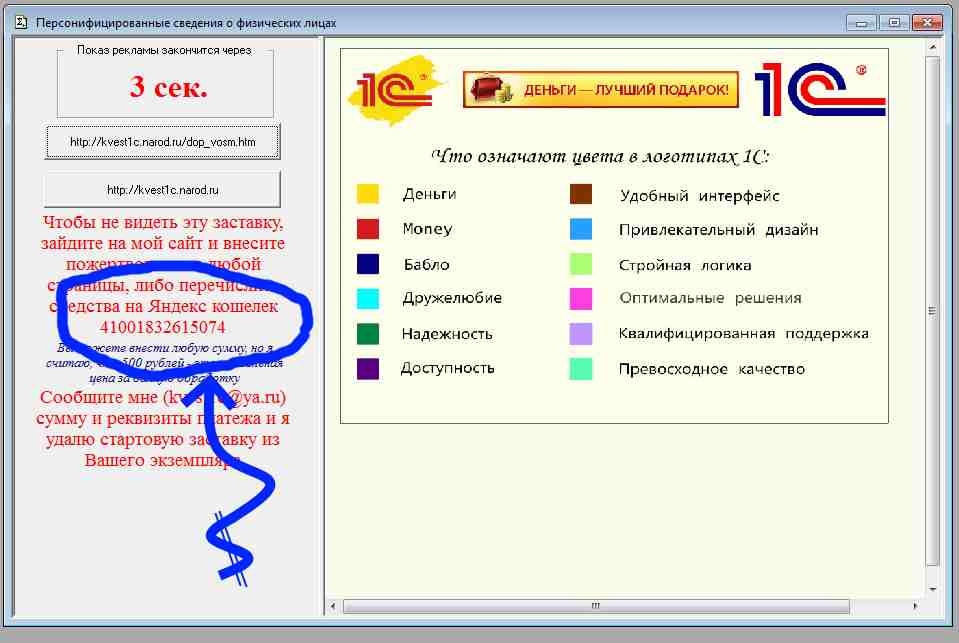Select the 'Бабло' label
Image resolution: width=959 pixels, height=643 pixels.
click(426, 264)
